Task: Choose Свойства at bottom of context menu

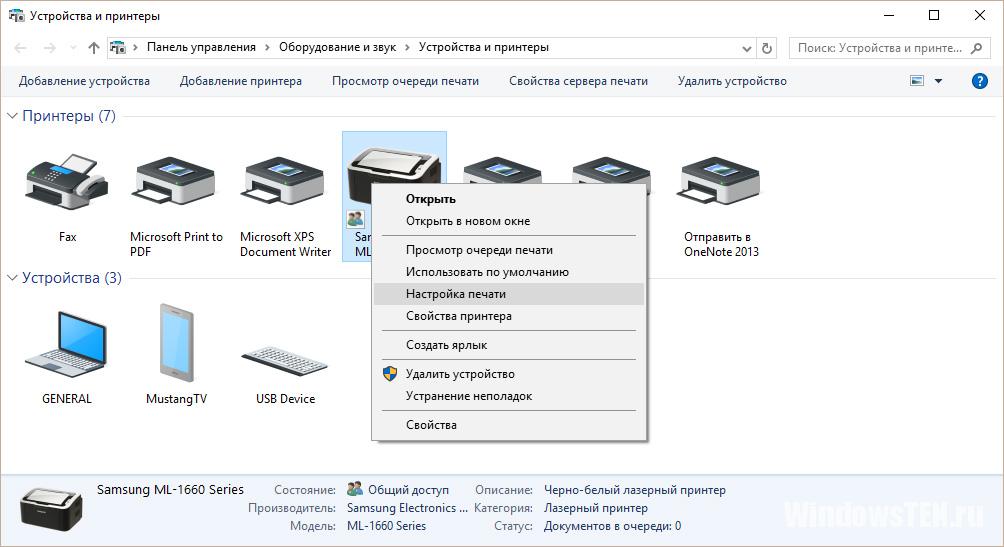Action: tap(509, 425)
